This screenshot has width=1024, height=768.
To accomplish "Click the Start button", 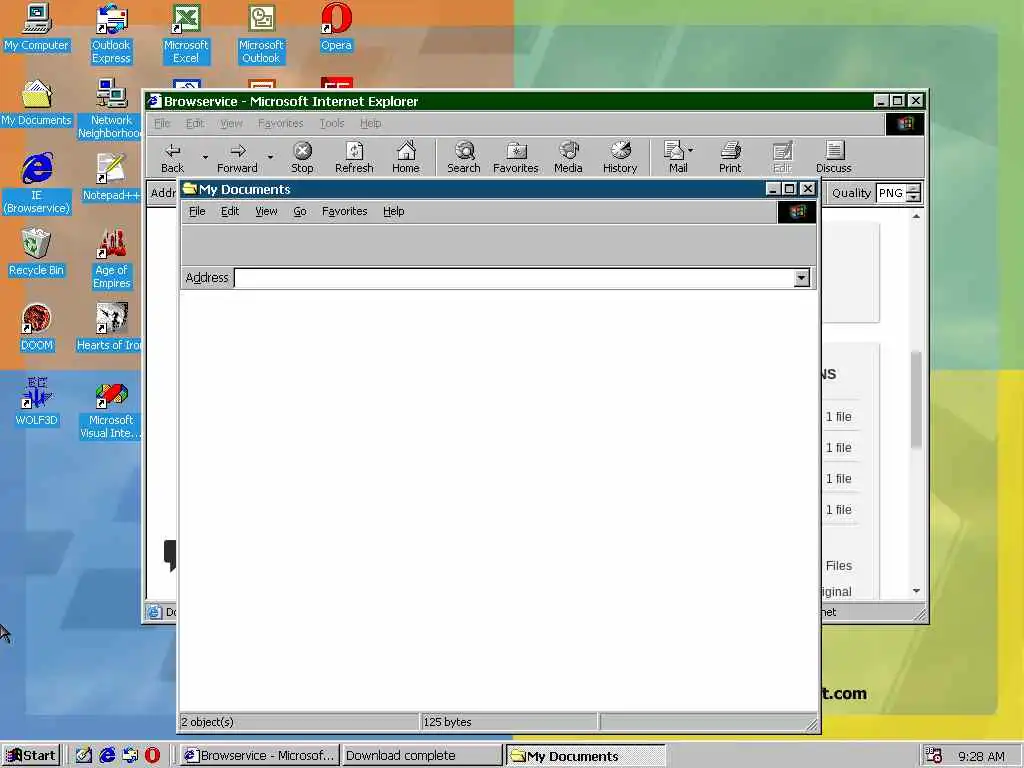I will click(31, 756).
